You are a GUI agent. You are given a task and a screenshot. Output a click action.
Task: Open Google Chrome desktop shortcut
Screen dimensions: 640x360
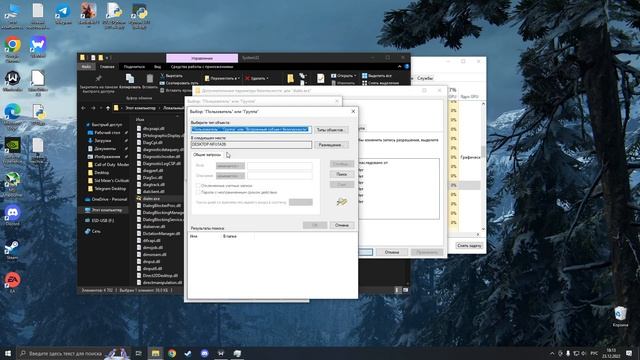click(13, 49)
